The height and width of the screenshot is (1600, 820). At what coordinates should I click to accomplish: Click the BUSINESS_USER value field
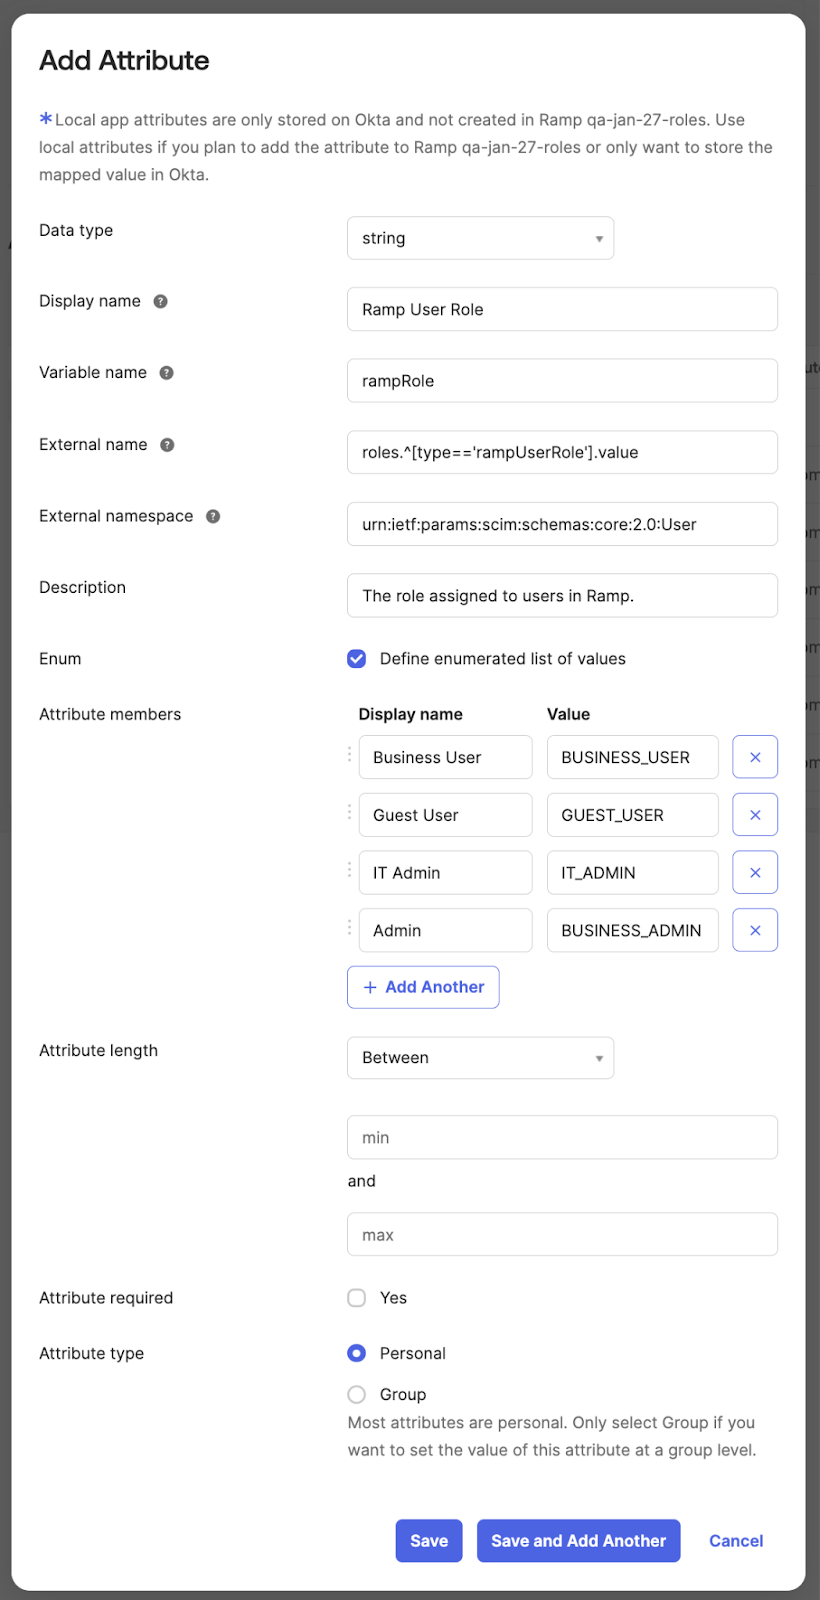pyautogui.click(x=632, y=757)
